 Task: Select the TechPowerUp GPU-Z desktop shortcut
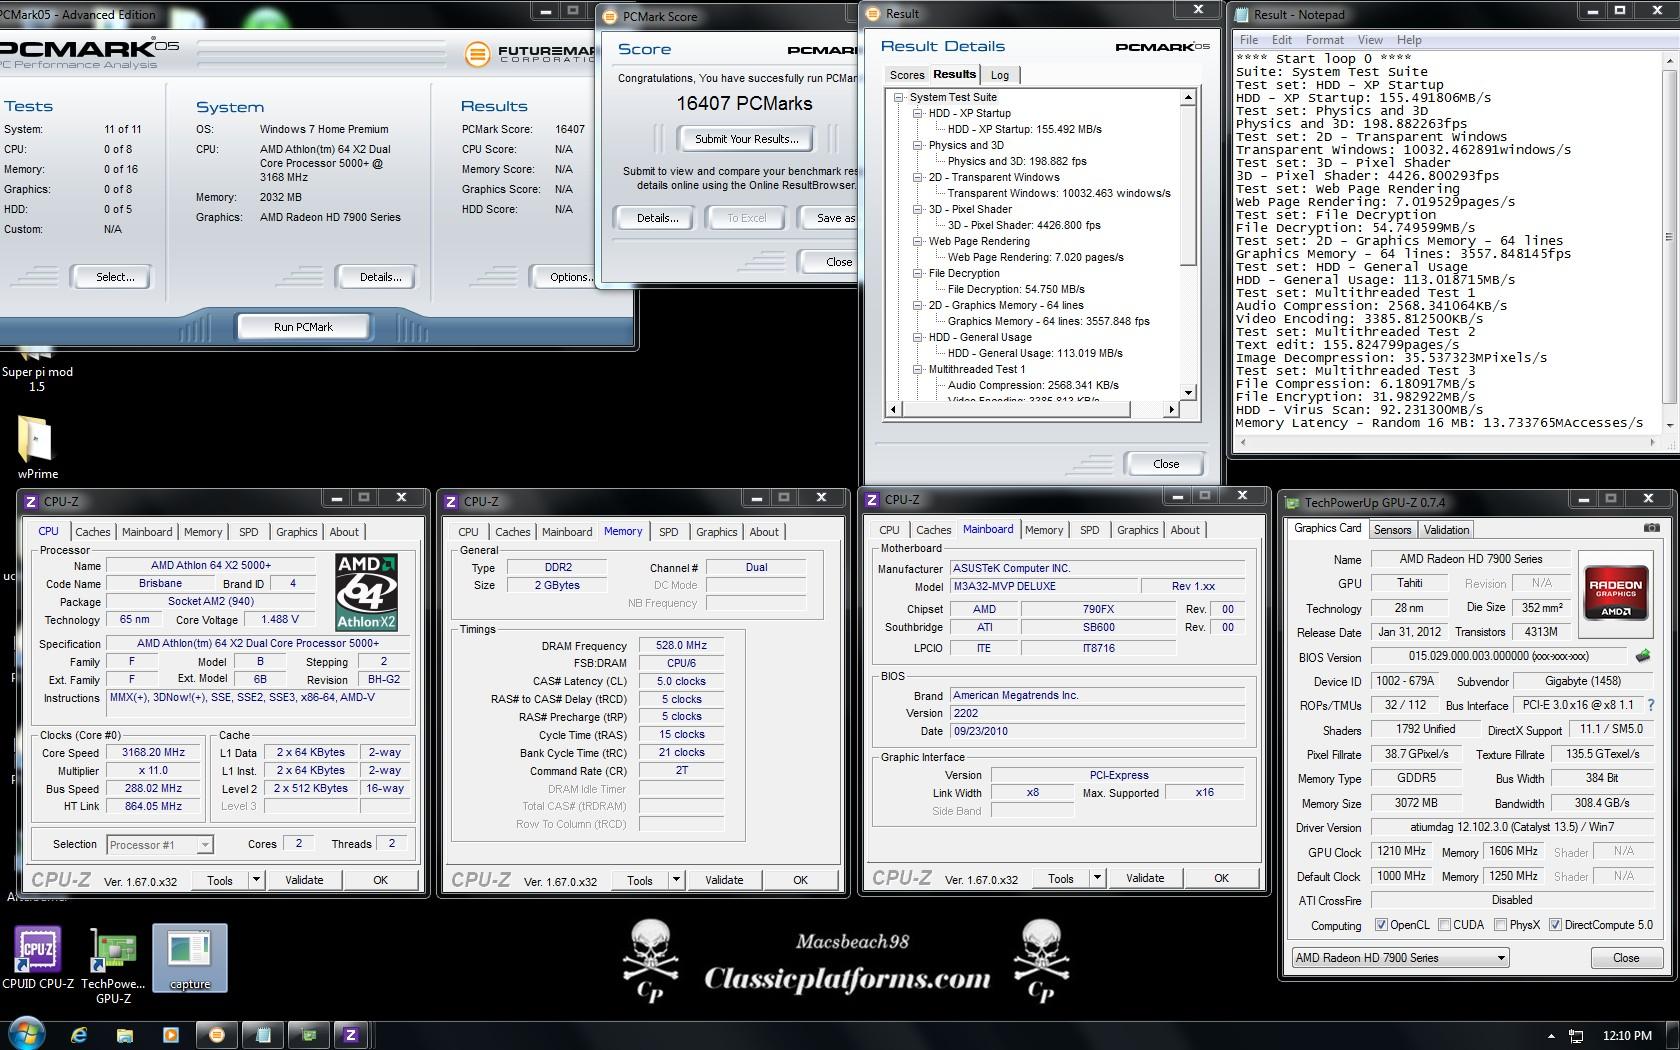pos(113,964)
